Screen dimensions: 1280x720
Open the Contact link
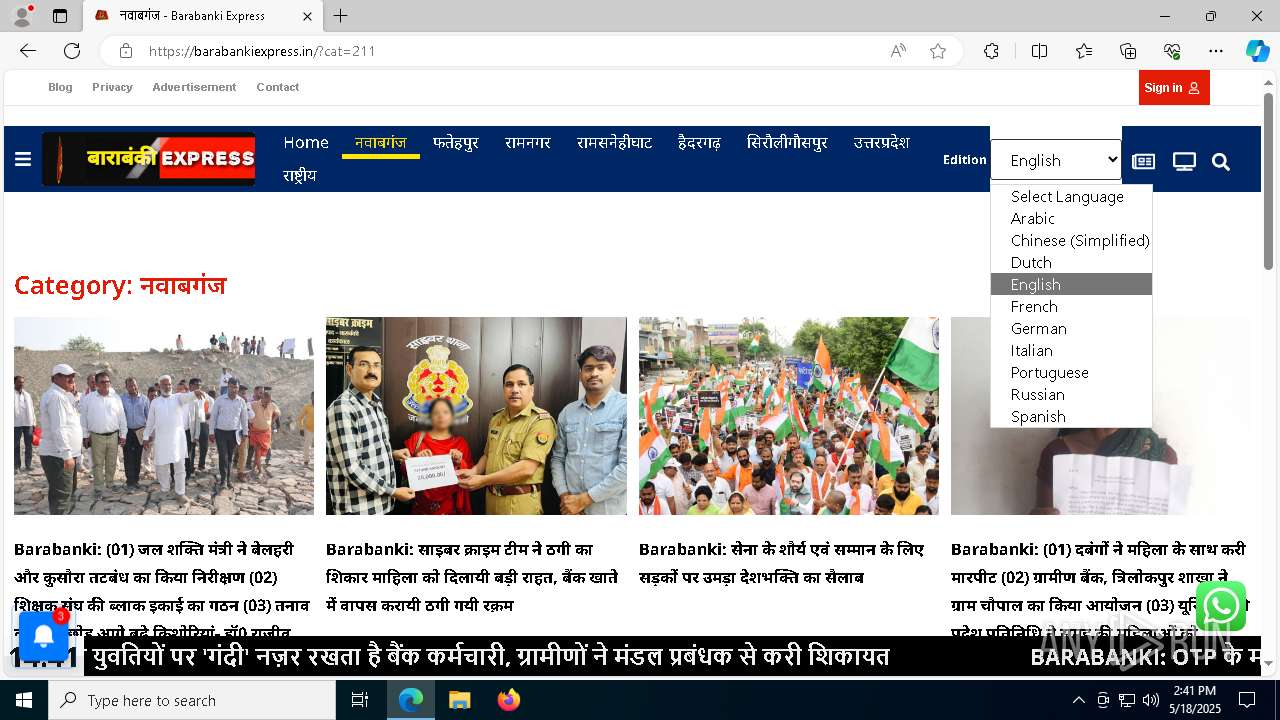coord(277,87)
